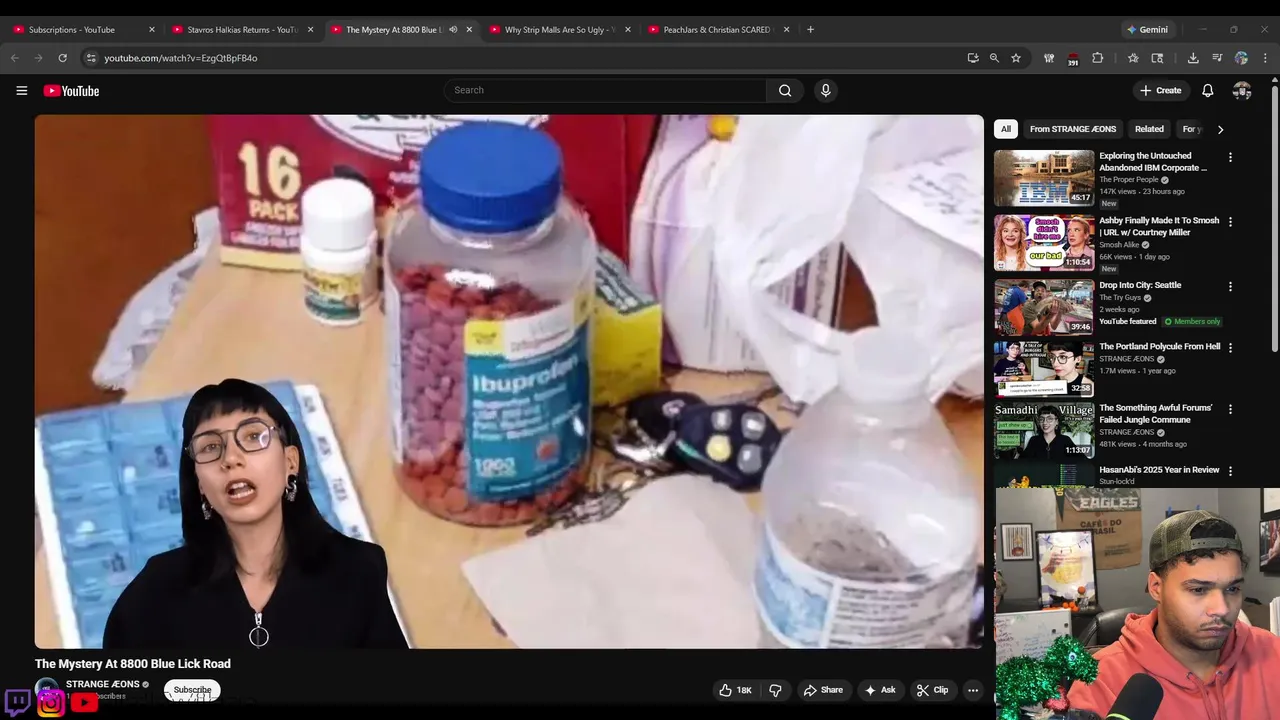Click the Ask button
Viewport: 1280px width, 720px height.
[880, 690]
